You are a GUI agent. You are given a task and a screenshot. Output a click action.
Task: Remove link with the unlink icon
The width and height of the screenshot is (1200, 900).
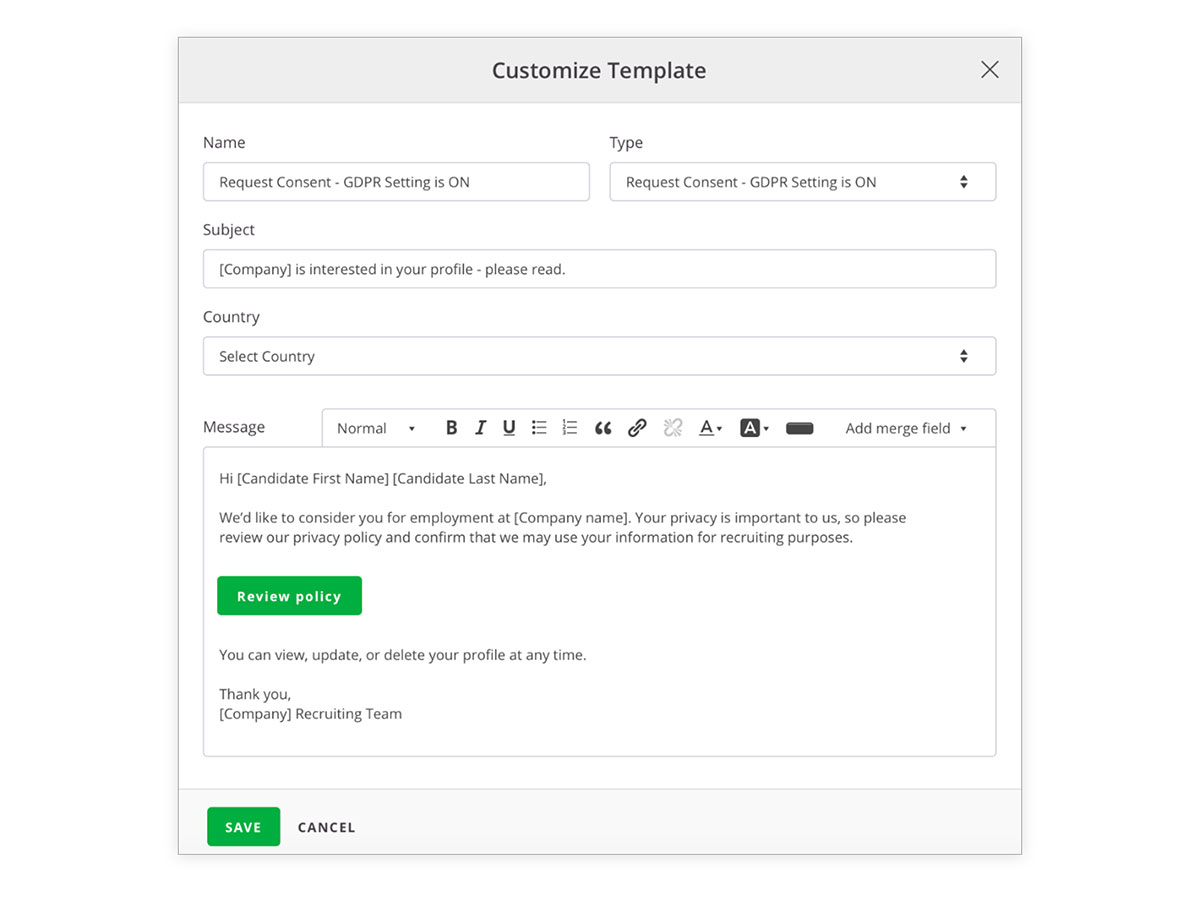click(x=673, y=428)
